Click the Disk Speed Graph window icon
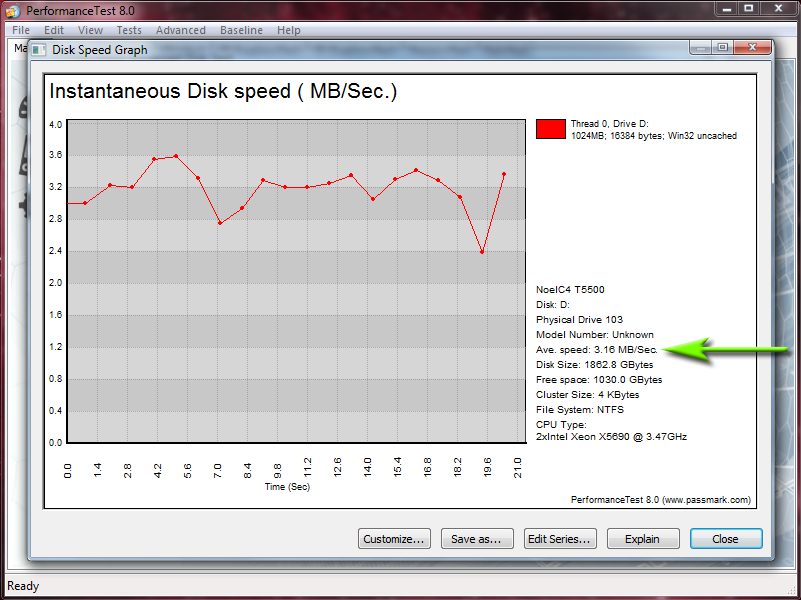 click(39, 50)
